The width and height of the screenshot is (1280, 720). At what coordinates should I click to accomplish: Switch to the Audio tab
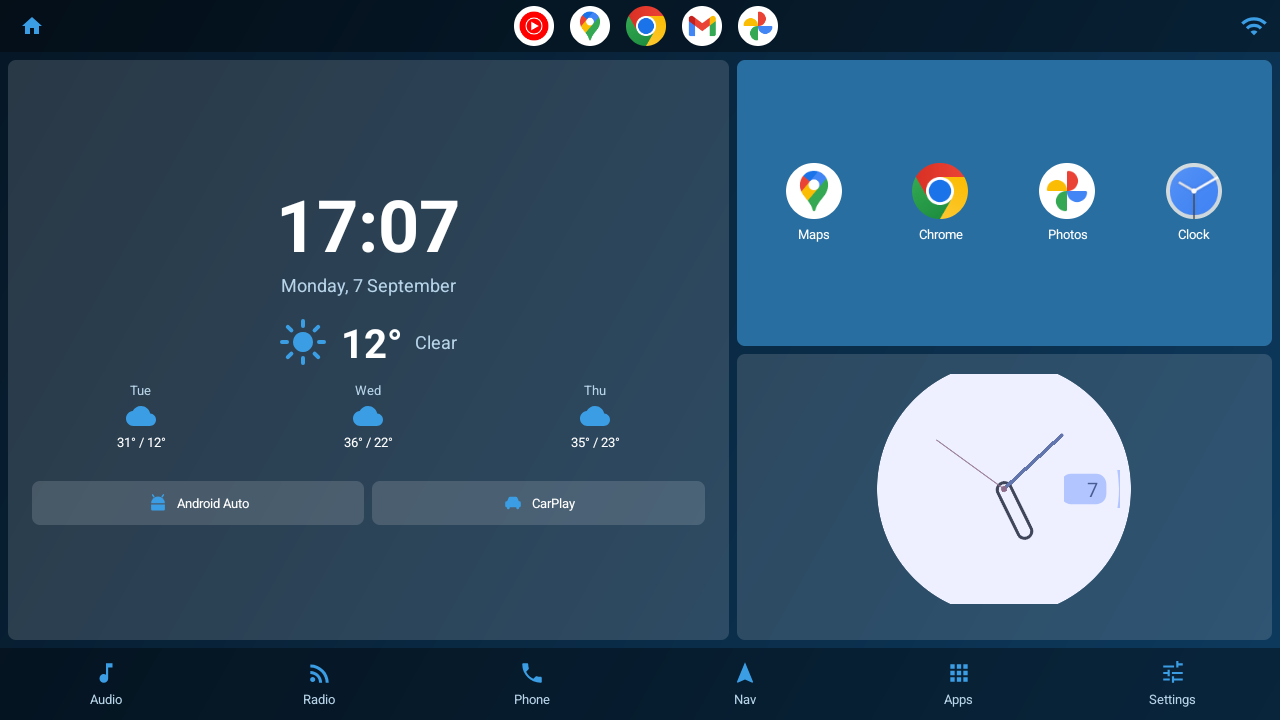pyautogui.click(x=106, y=684)
